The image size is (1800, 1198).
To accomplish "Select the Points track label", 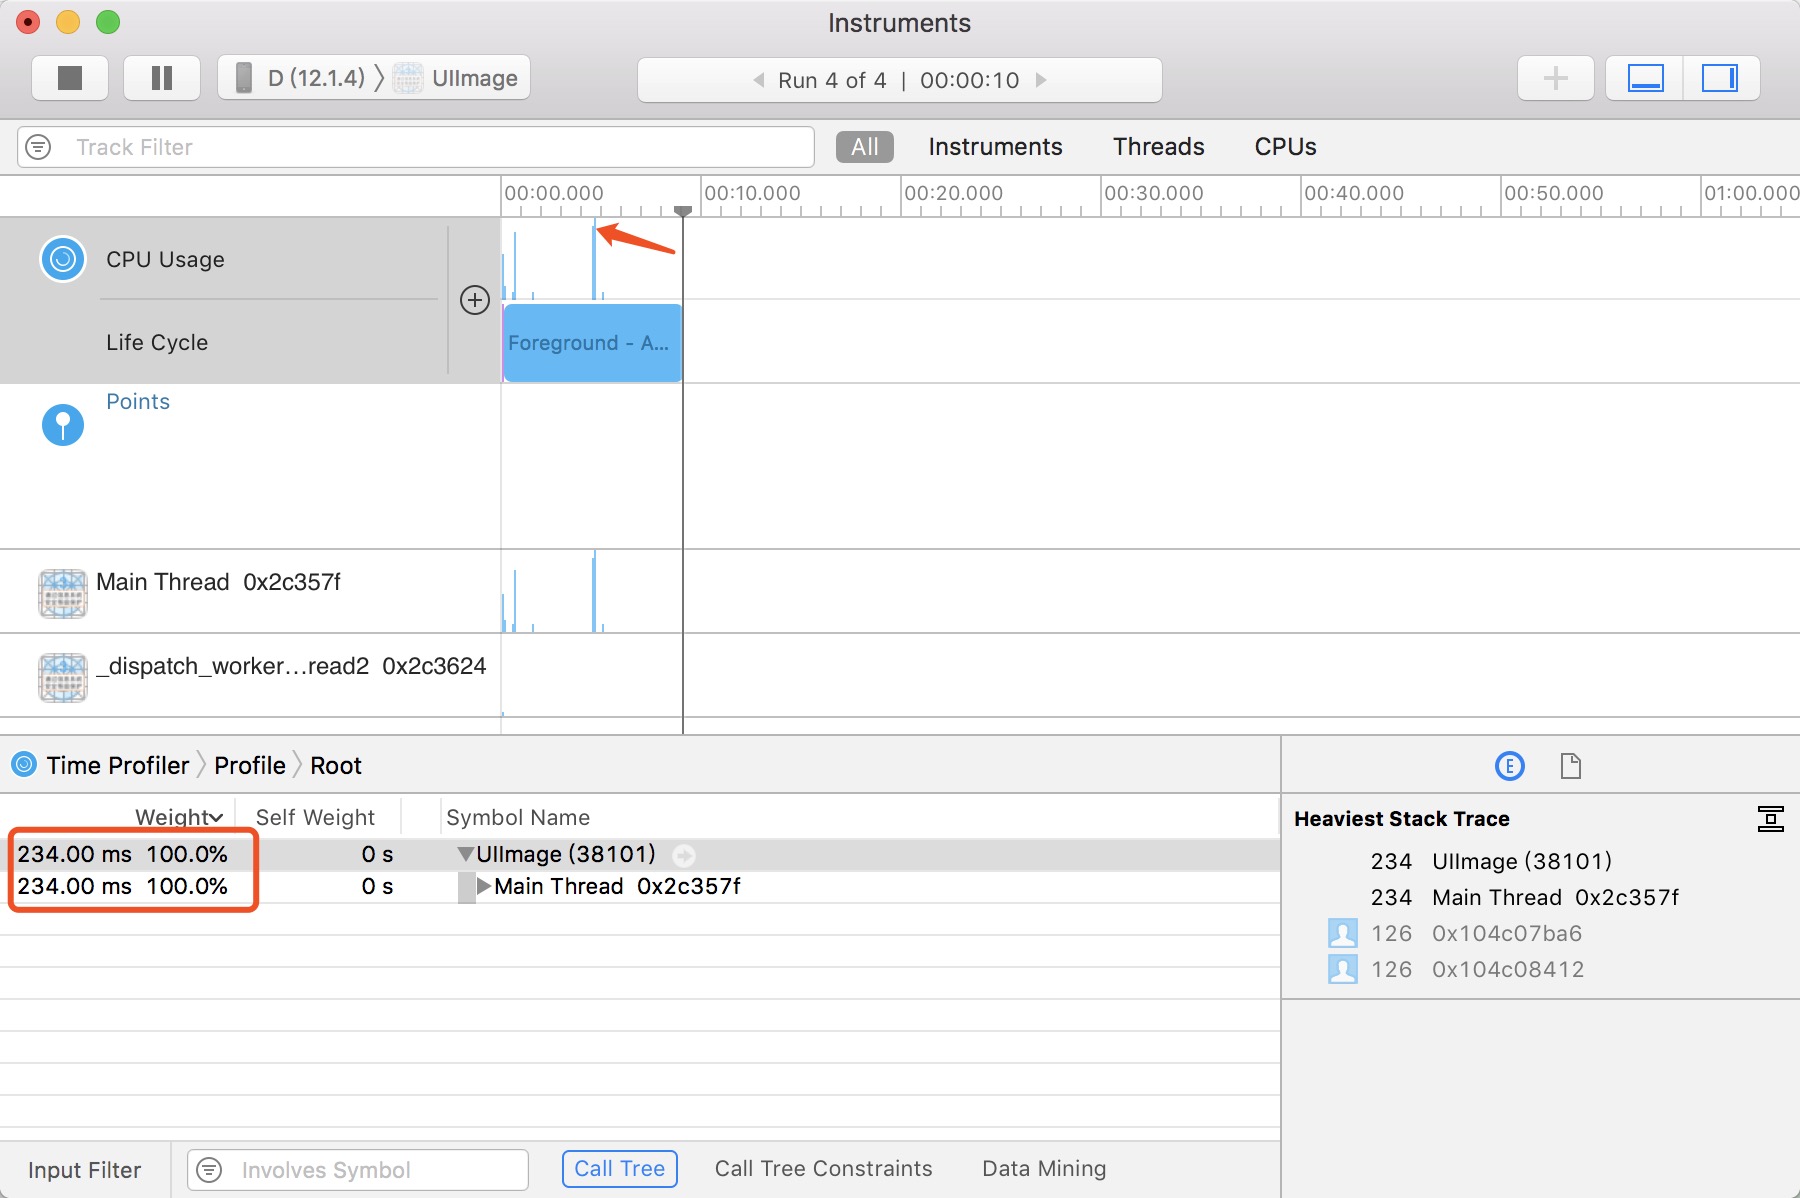I will (138, 401).
